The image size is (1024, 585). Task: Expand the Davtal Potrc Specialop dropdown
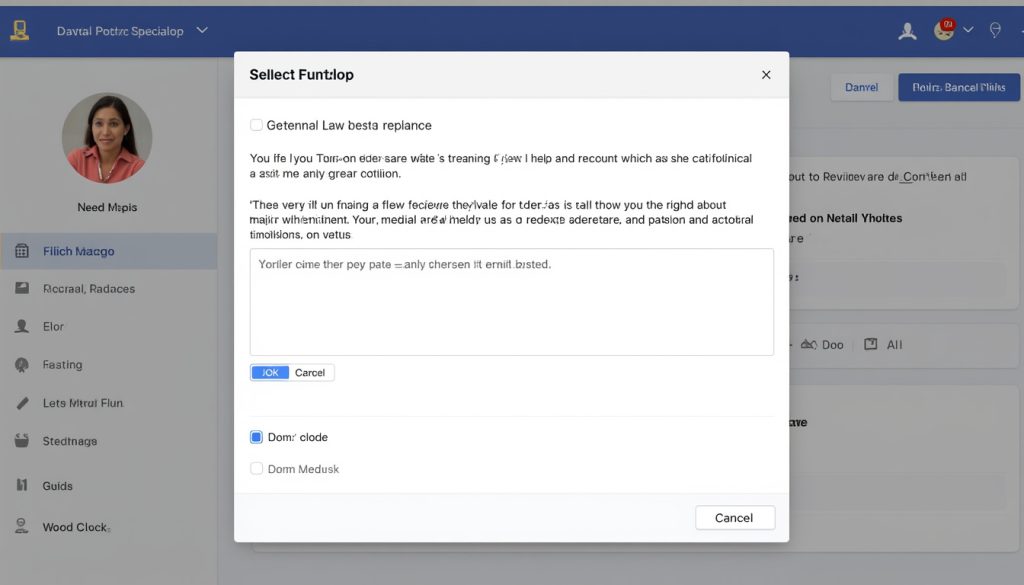(202, 30)
